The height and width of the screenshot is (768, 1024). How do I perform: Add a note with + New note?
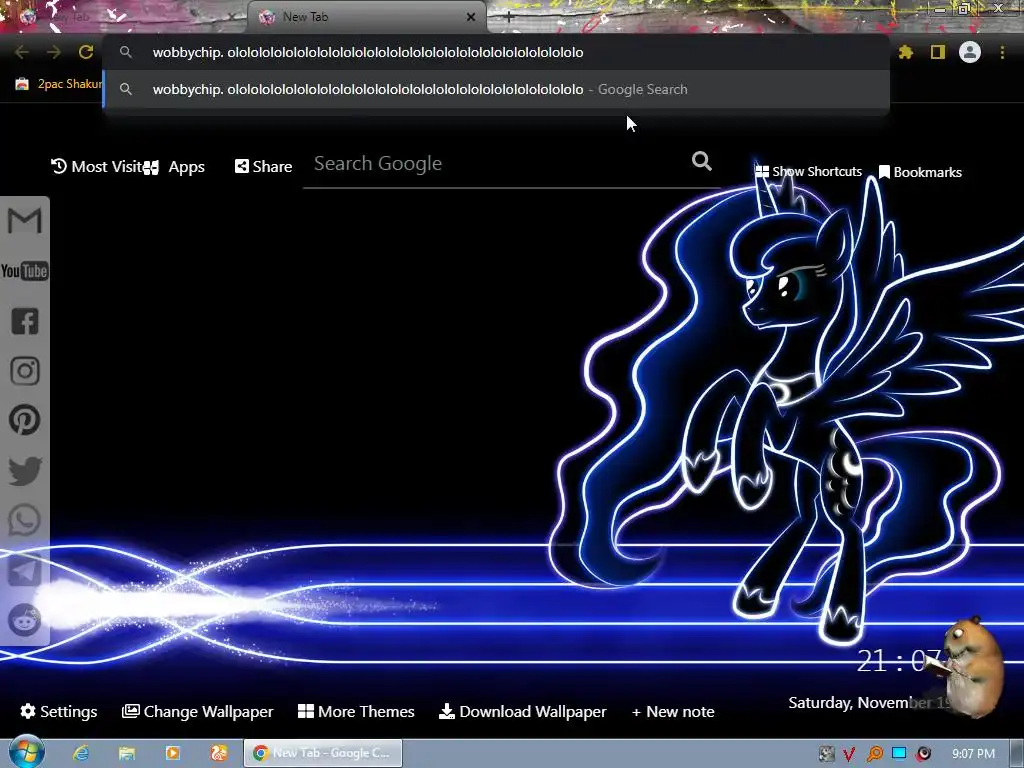point(673,712)
